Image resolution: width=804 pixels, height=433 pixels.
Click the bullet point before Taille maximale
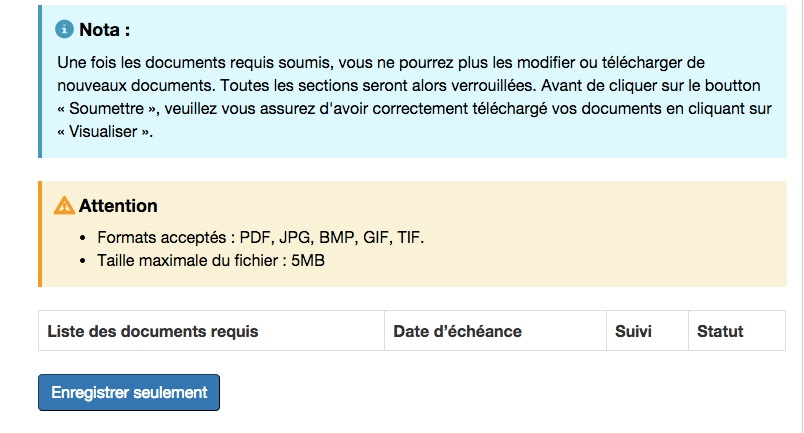coord(83,260)
